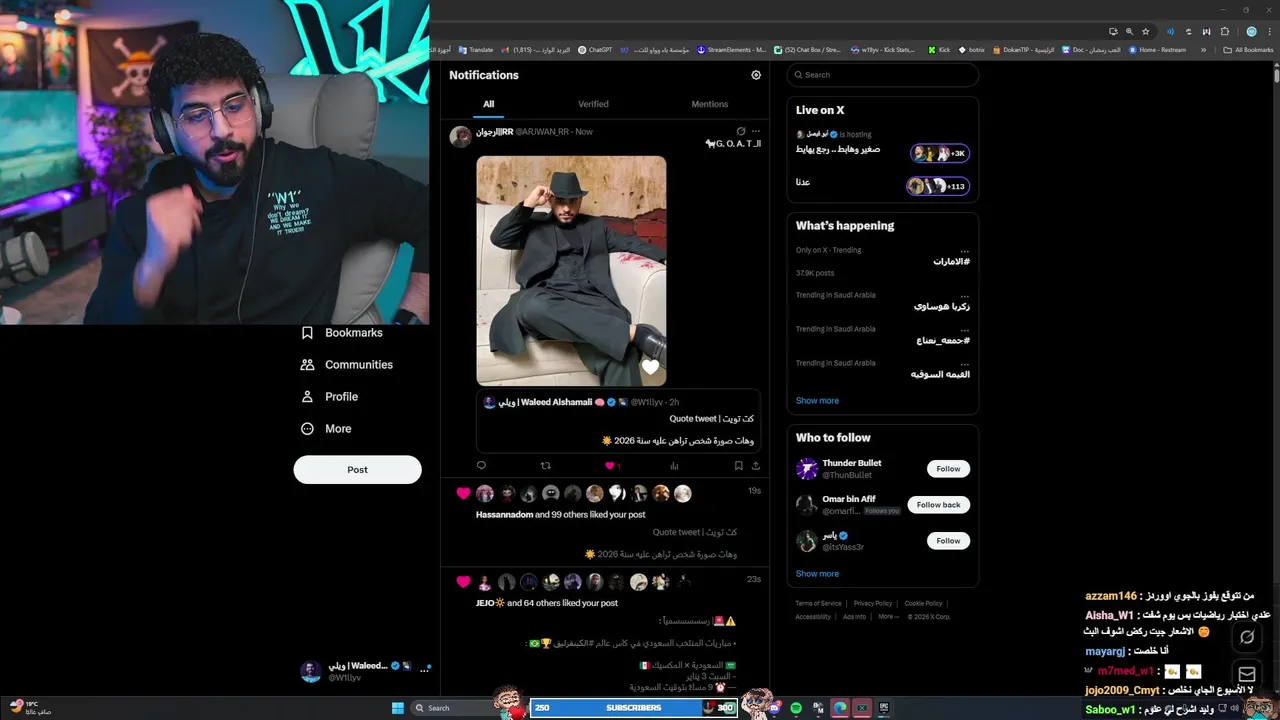Image resolution: width=1280 pixels, height=720 pixels.
Task: Open more options for زكريا هوساوي trend
Action: (x=964, y=295)
